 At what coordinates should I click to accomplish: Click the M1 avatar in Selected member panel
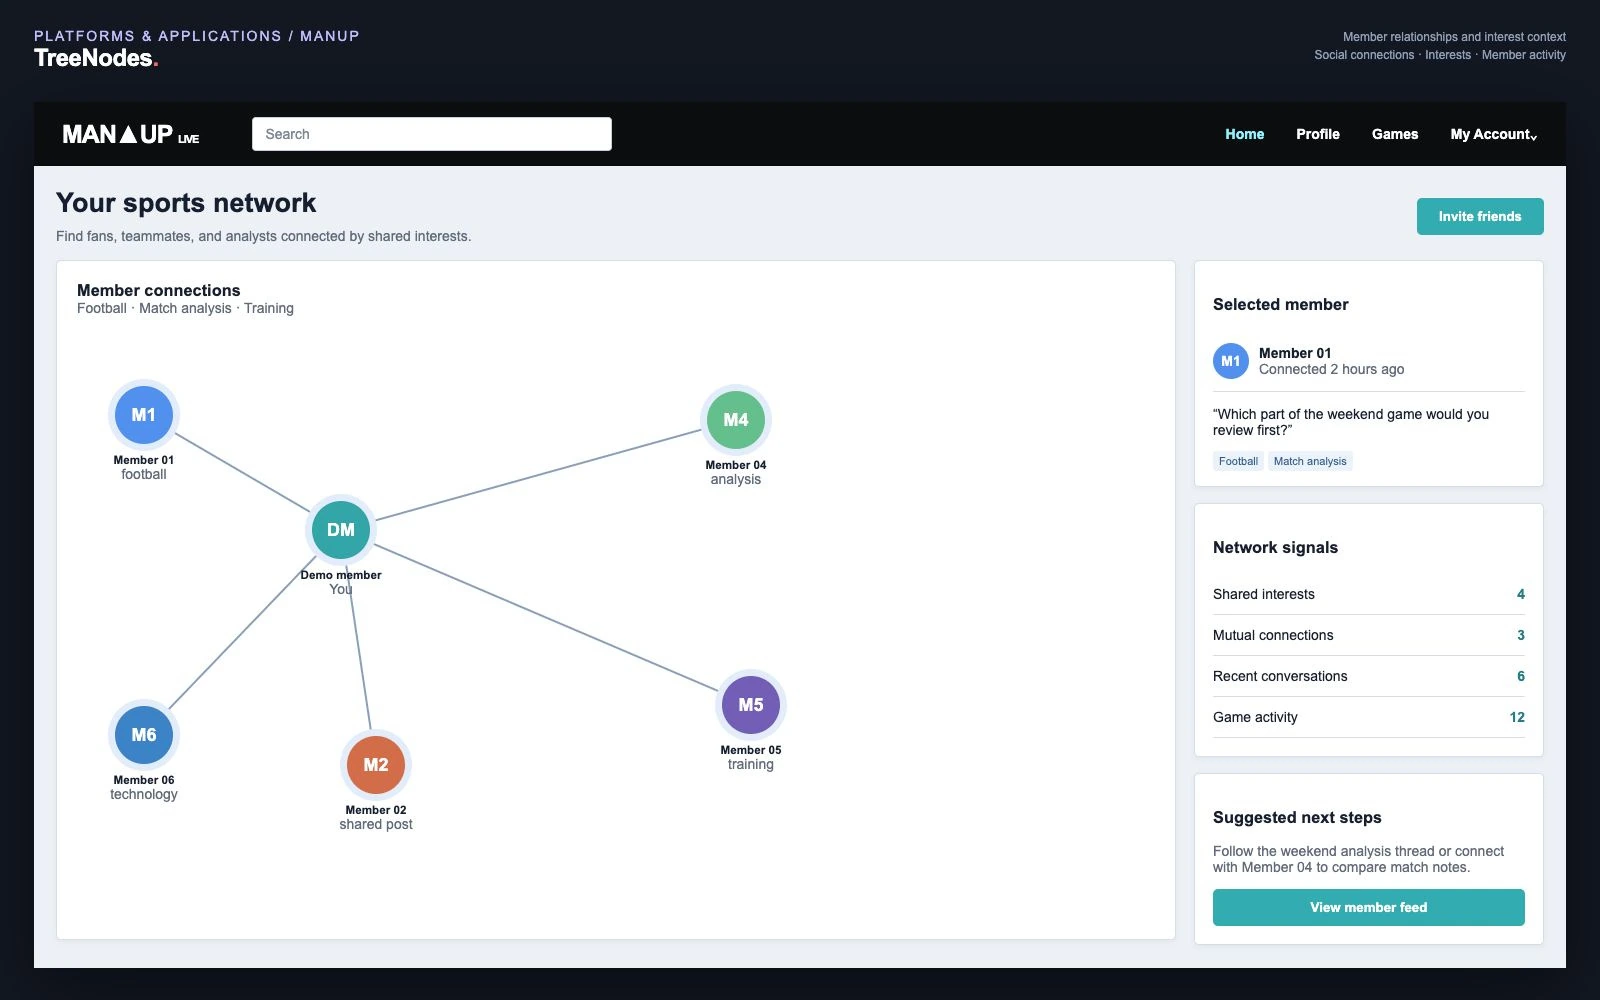[x=1231, y=361]
